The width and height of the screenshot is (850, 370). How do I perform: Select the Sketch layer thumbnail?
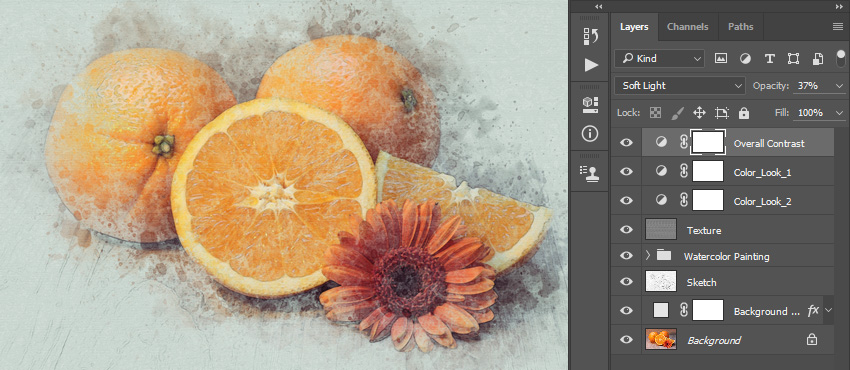click(x=661, y=281)
